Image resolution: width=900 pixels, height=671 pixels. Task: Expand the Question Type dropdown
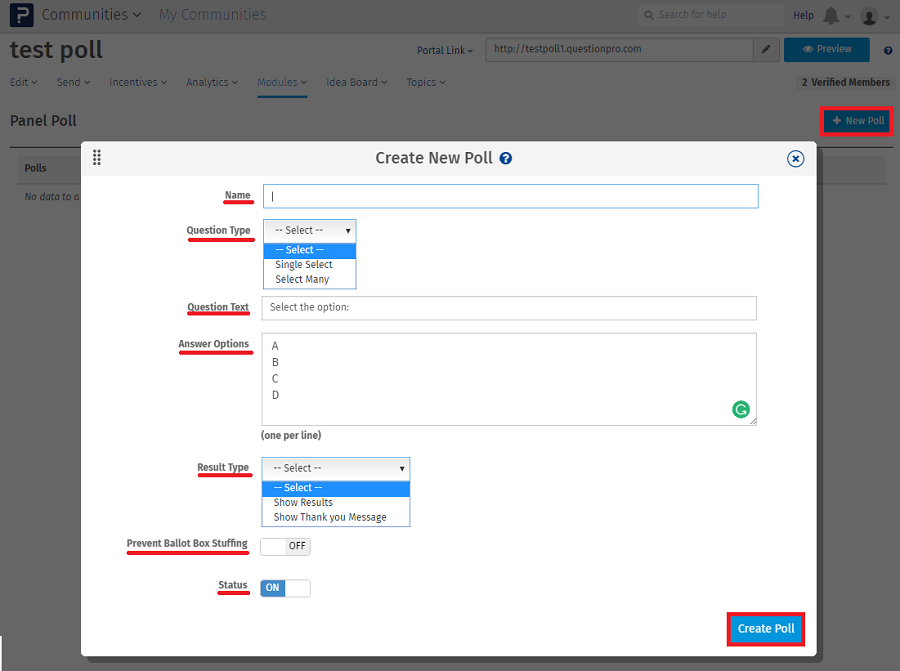309,230
